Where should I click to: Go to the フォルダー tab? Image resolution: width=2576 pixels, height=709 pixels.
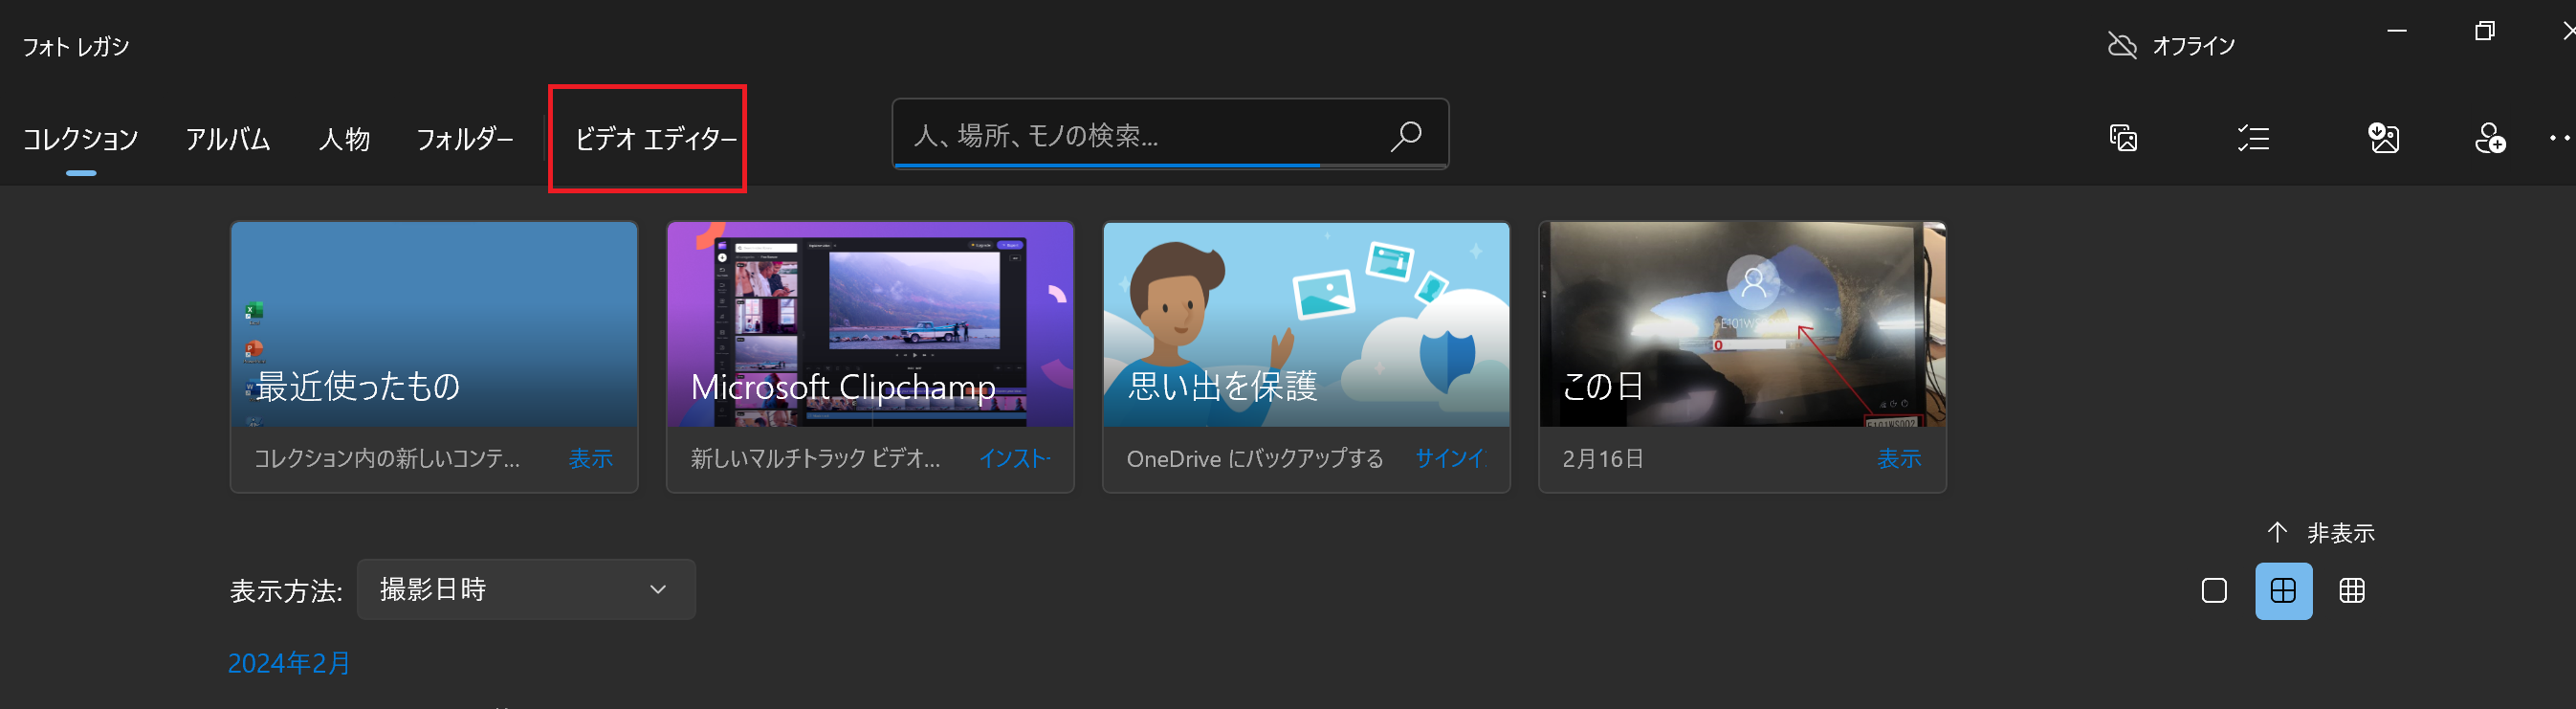465,139
